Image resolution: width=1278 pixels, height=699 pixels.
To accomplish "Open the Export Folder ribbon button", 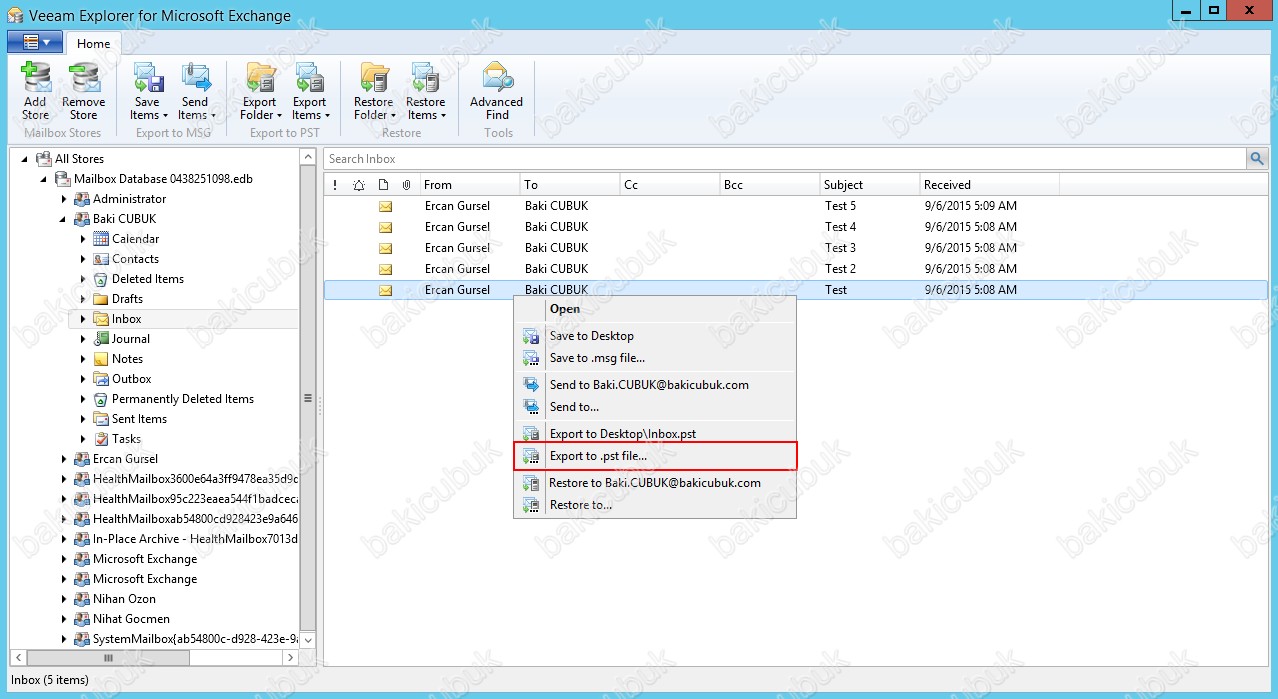I will [260, 91].
